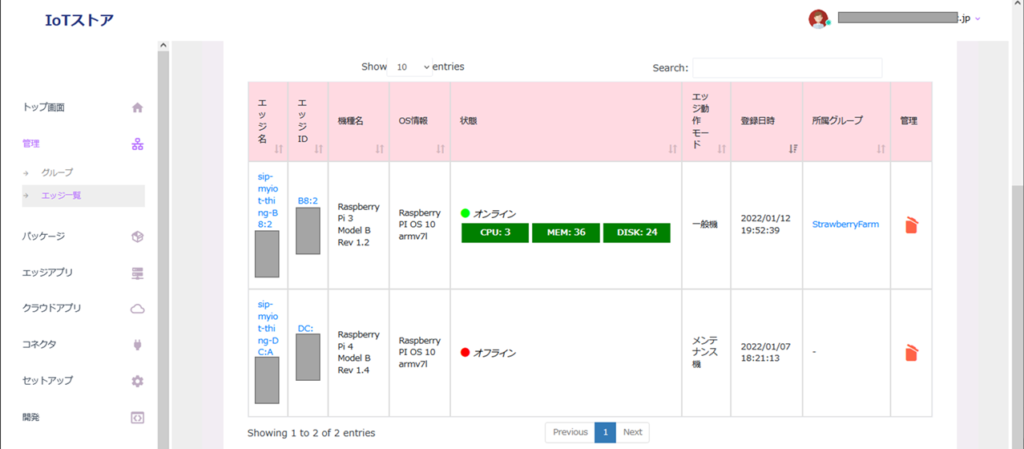This screenshot has width=1024, height=449.
Task: Click the Previous pagination button
Action: (x=570, y=432)
